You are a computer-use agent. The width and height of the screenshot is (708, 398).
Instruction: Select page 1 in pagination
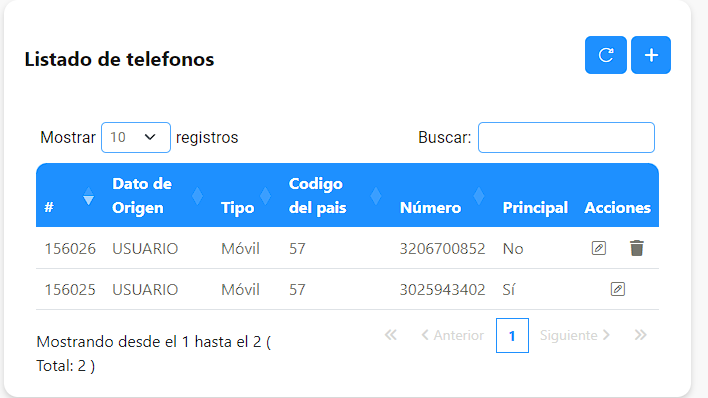coord(512,336)
